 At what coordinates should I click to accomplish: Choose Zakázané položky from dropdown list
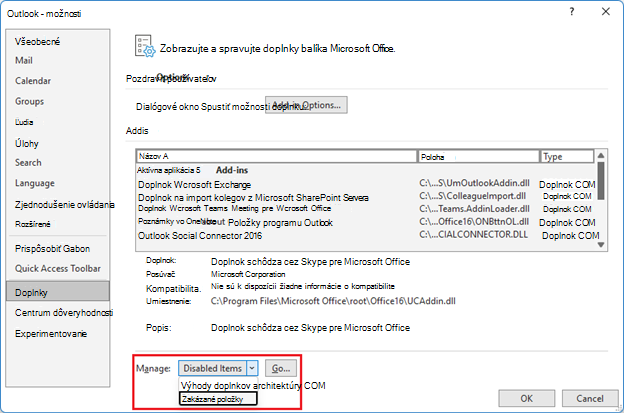point(218,399)
